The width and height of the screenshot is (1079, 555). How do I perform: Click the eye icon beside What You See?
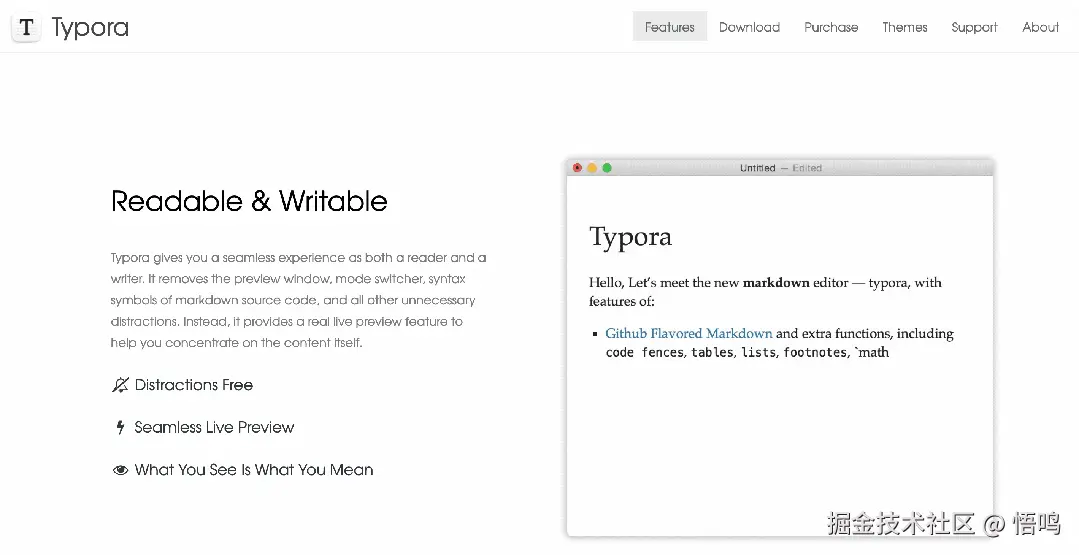point(121,470)
